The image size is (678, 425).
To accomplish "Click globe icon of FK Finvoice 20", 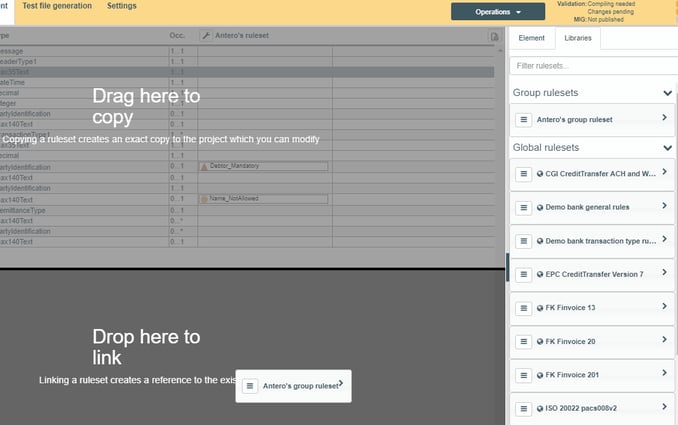I will pos(540,342).
